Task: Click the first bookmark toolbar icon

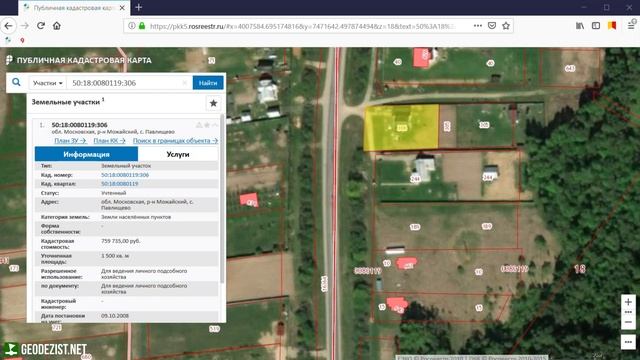Action: click(8, 40)
